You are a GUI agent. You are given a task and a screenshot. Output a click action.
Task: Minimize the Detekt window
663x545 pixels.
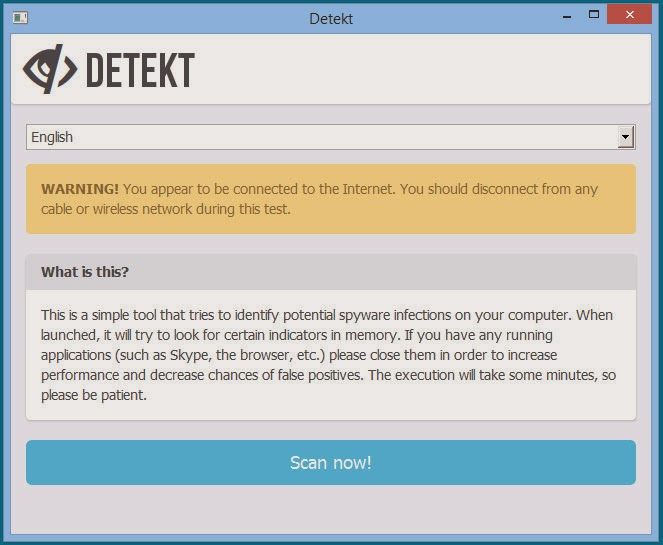point(567,17)
